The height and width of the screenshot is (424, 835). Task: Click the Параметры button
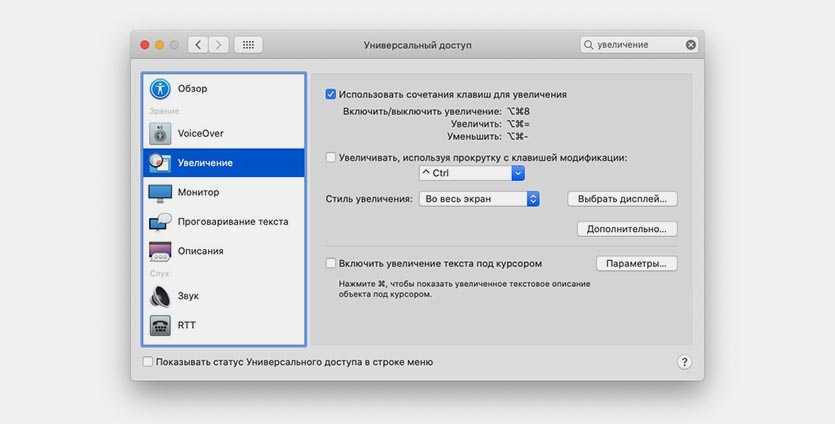coord(636,264)
